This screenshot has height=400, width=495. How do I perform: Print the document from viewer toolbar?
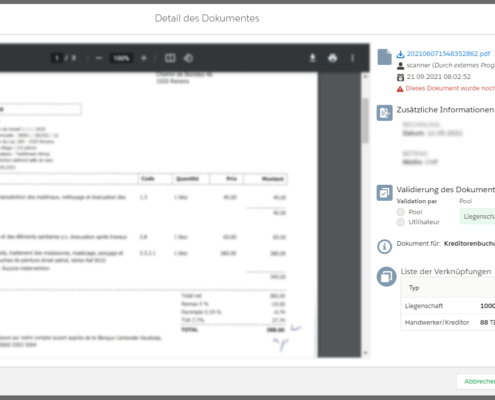tap(332, 58)
